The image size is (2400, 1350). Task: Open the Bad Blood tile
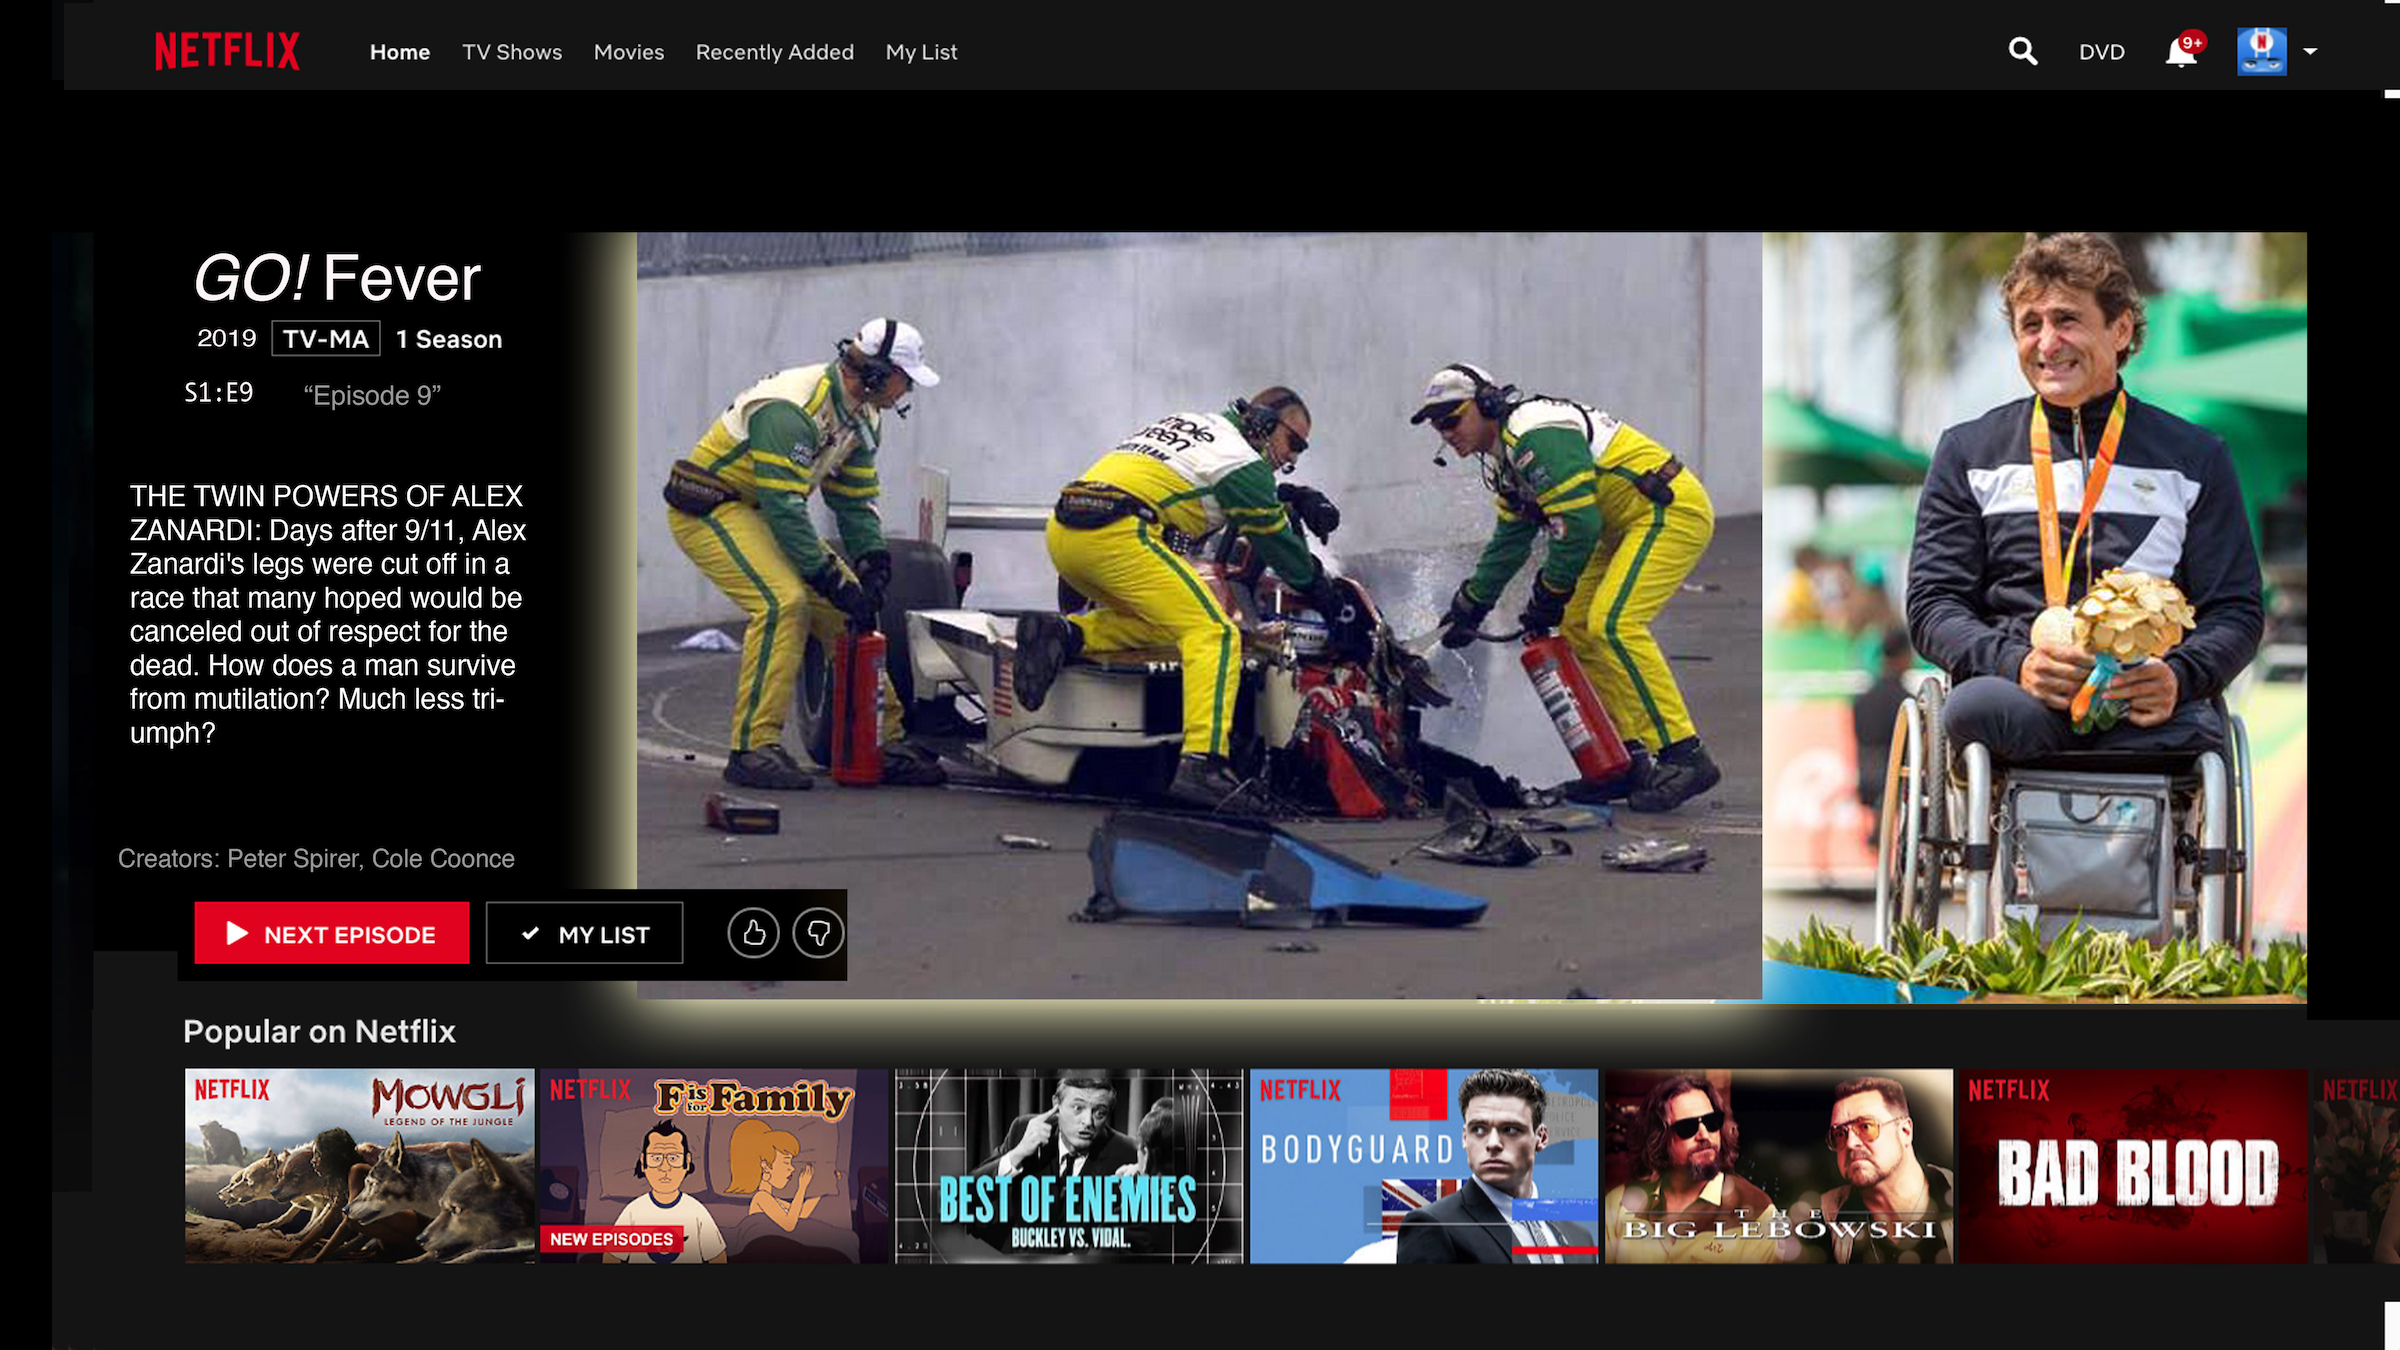click(2132, 1166)
